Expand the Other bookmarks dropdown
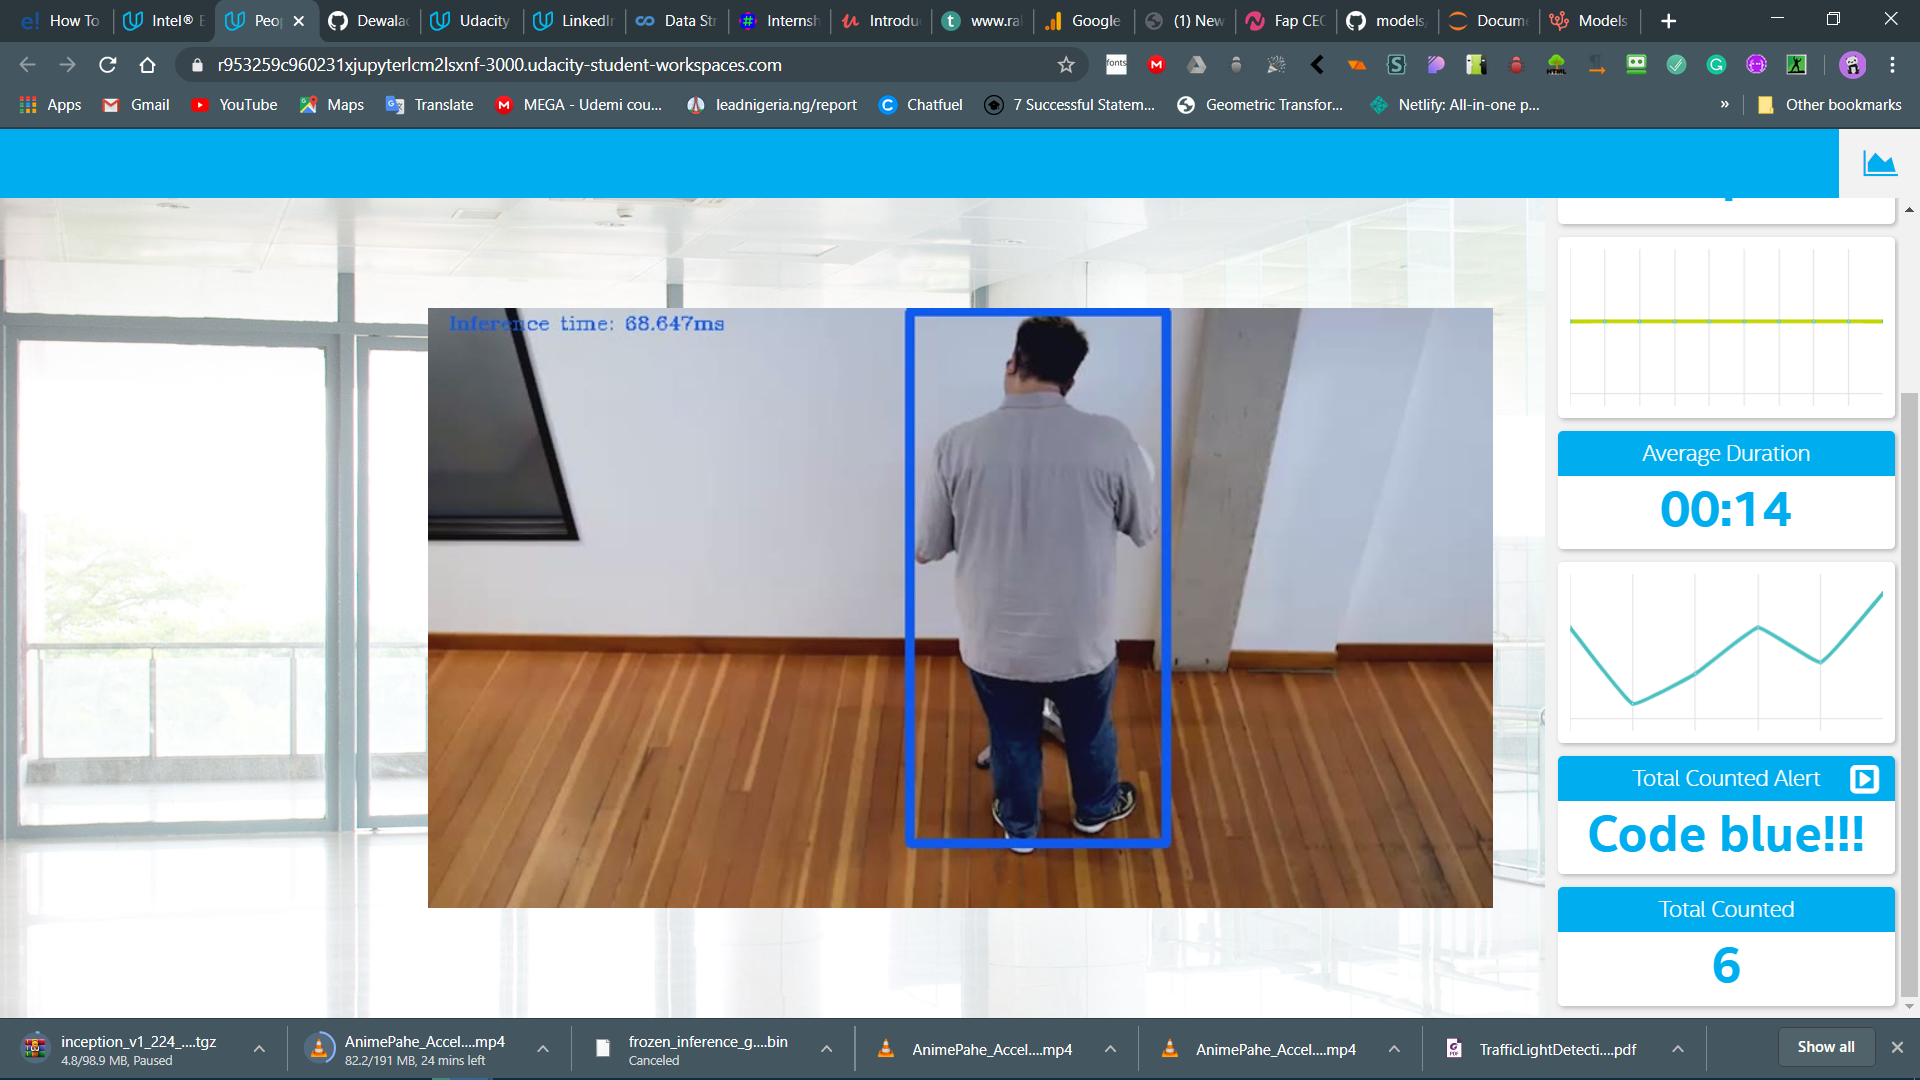The height and width of the screenshot is (1080, 1920). pos(1829,104)
